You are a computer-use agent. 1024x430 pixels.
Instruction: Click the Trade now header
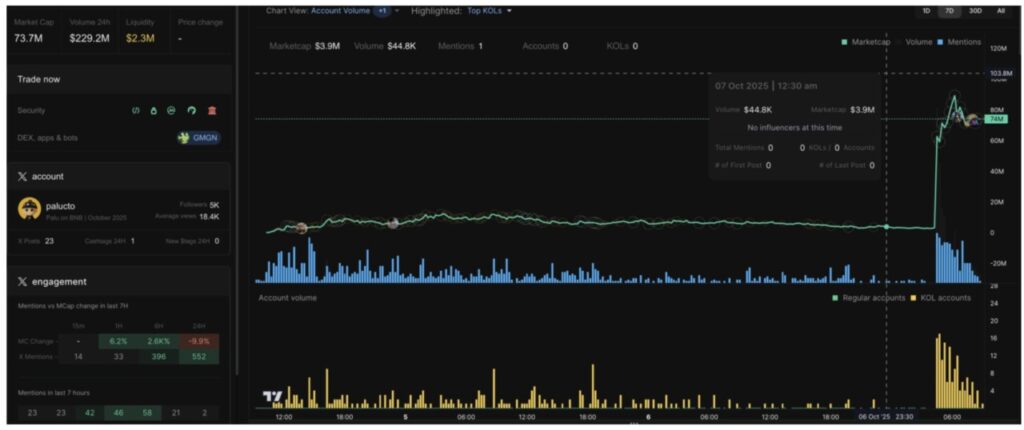pyautogui.click(x=39, y=79)
